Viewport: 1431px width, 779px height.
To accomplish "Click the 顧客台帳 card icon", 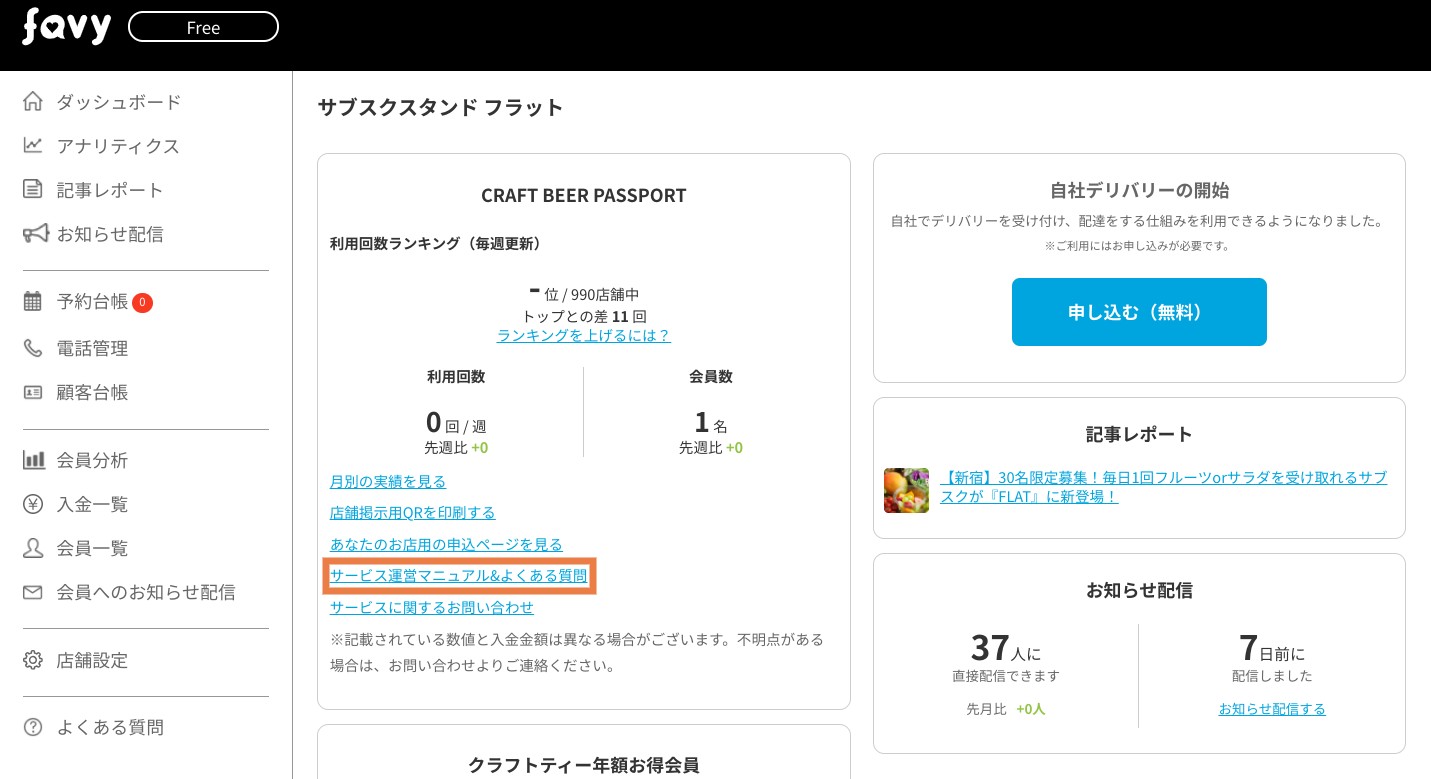I will (x=33, y=392).
